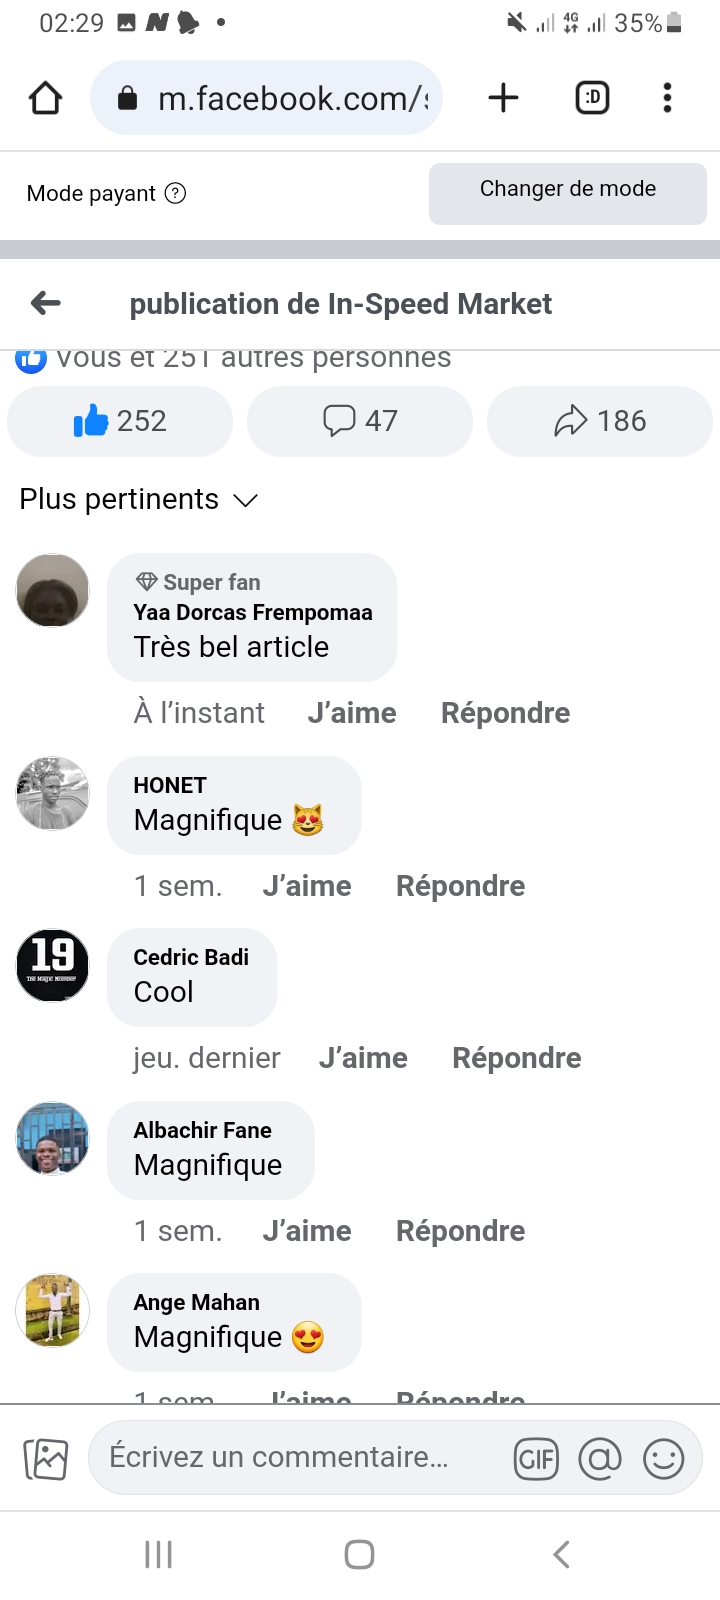
Task: Open the 186 shares button
Action: pyautogui.click(x=600, y=421)
